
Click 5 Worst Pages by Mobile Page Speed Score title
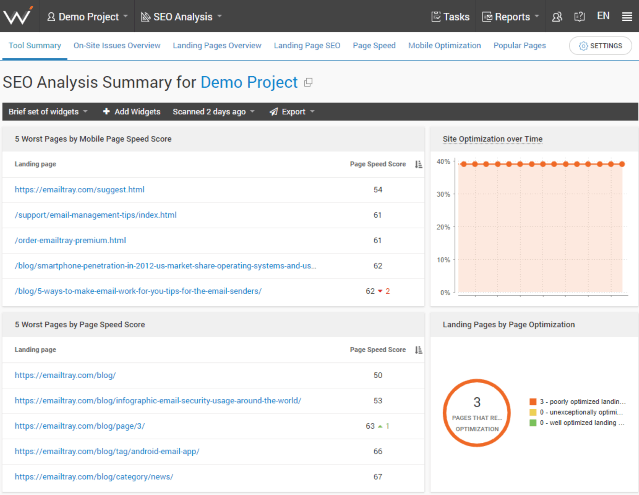93,139
